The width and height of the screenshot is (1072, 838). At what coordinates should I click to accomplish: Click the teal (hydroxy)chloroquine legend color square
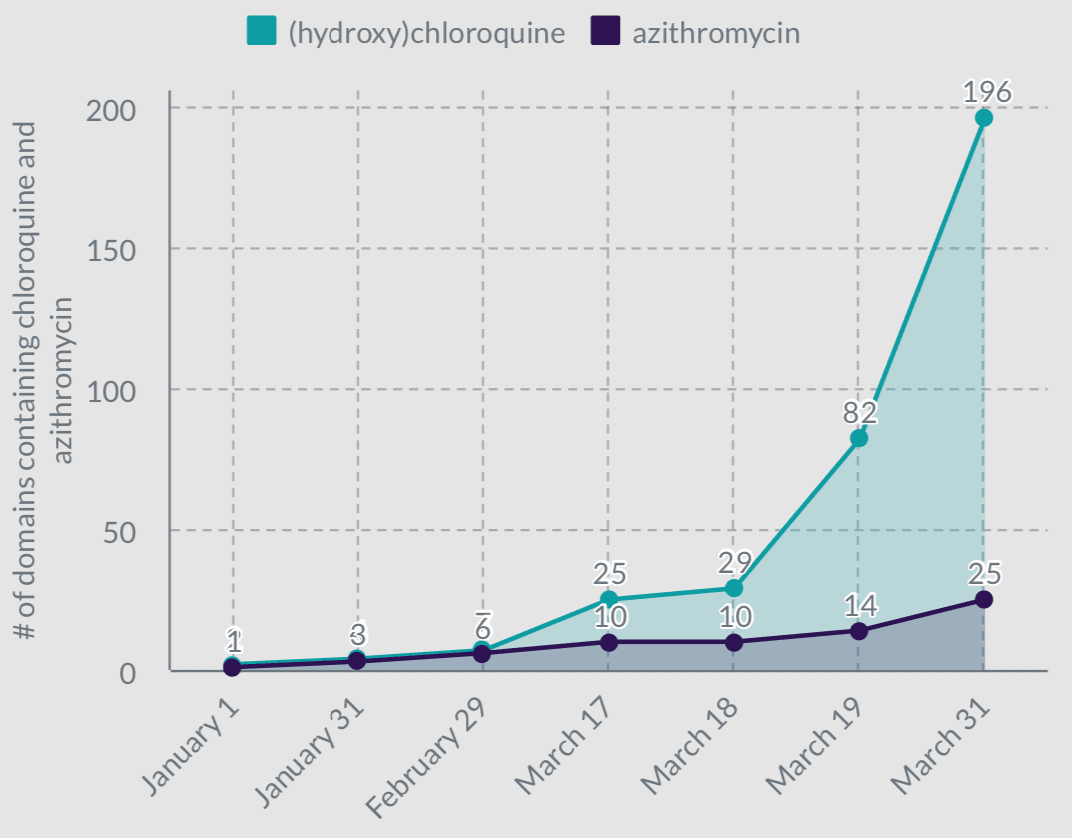[262, 32]
